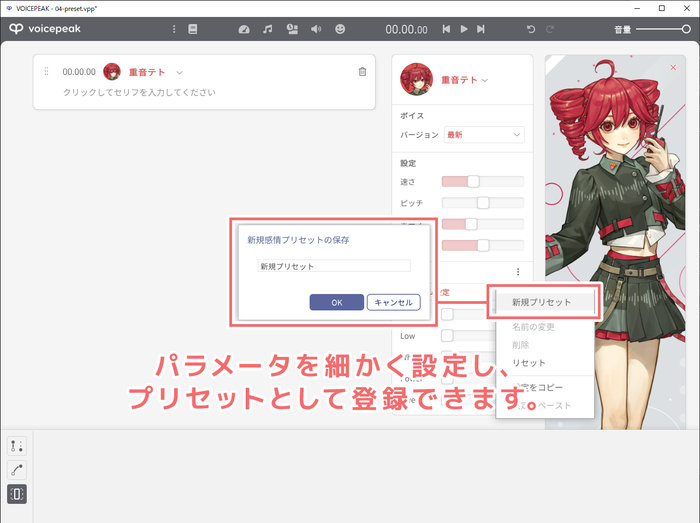The image size is (700, 523).
Task: Click the redo arrow icon
Action: [x=550, y=29]
